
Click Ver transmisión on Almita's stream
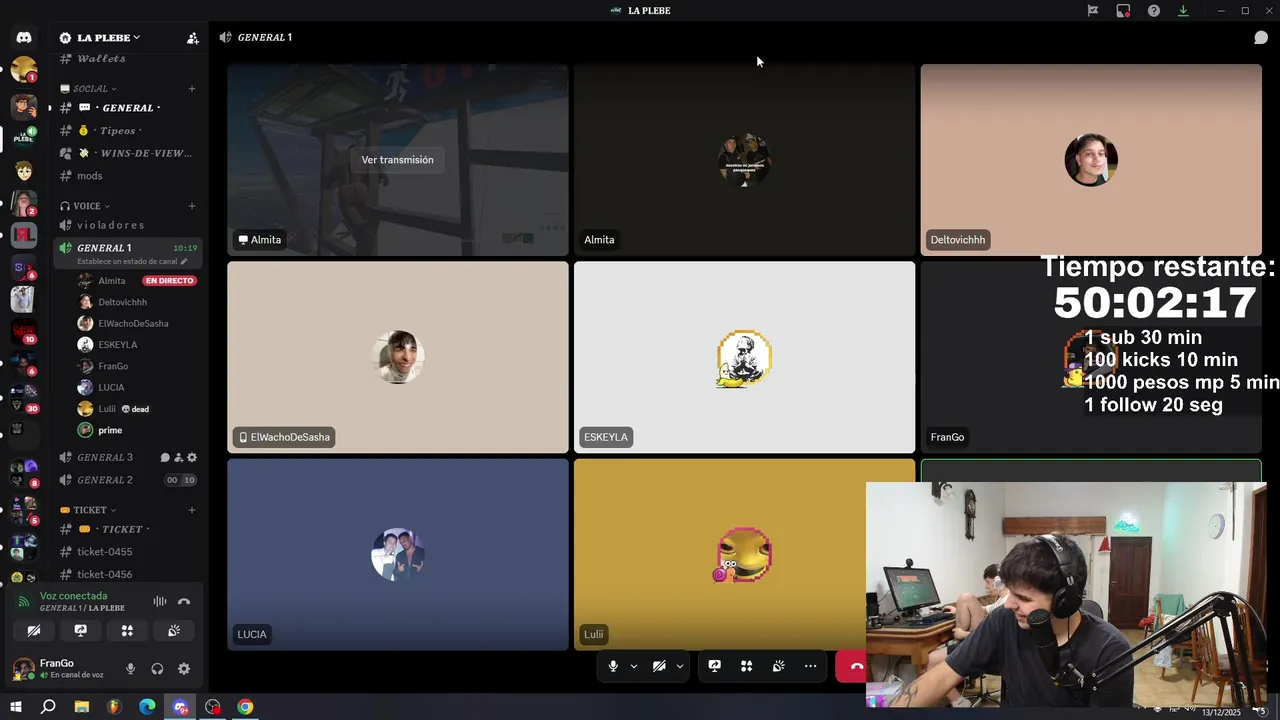tap(398, 160)
